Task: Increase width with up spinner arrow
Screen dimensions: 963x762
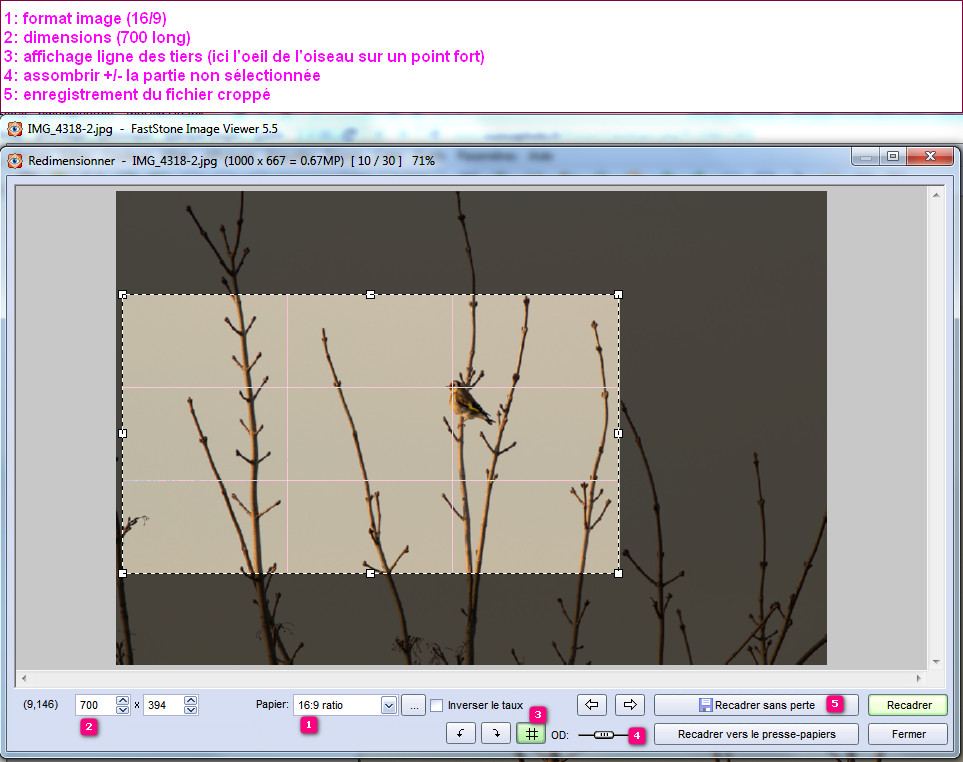Action: point(123,701)
